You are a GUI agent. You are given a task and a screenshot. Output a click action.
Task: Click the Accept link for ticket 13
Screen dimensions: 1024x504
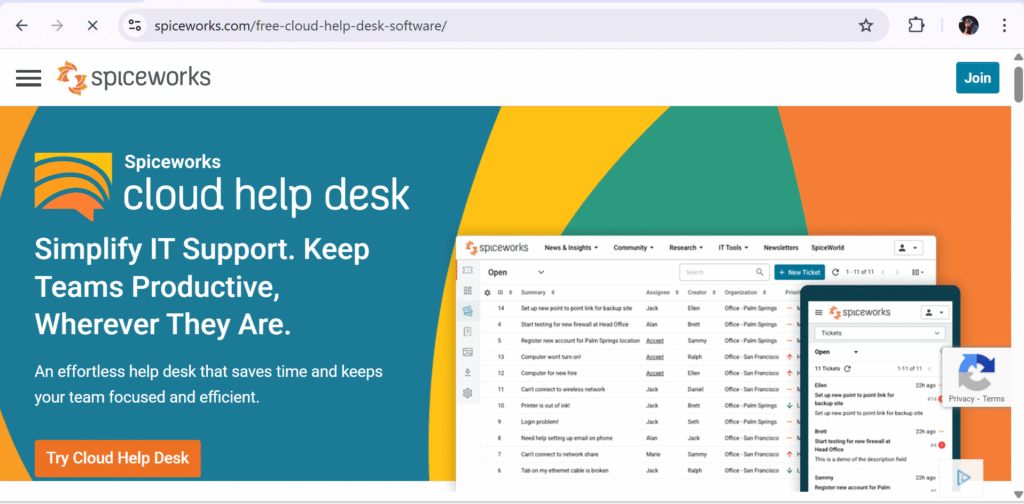[655, 357]
